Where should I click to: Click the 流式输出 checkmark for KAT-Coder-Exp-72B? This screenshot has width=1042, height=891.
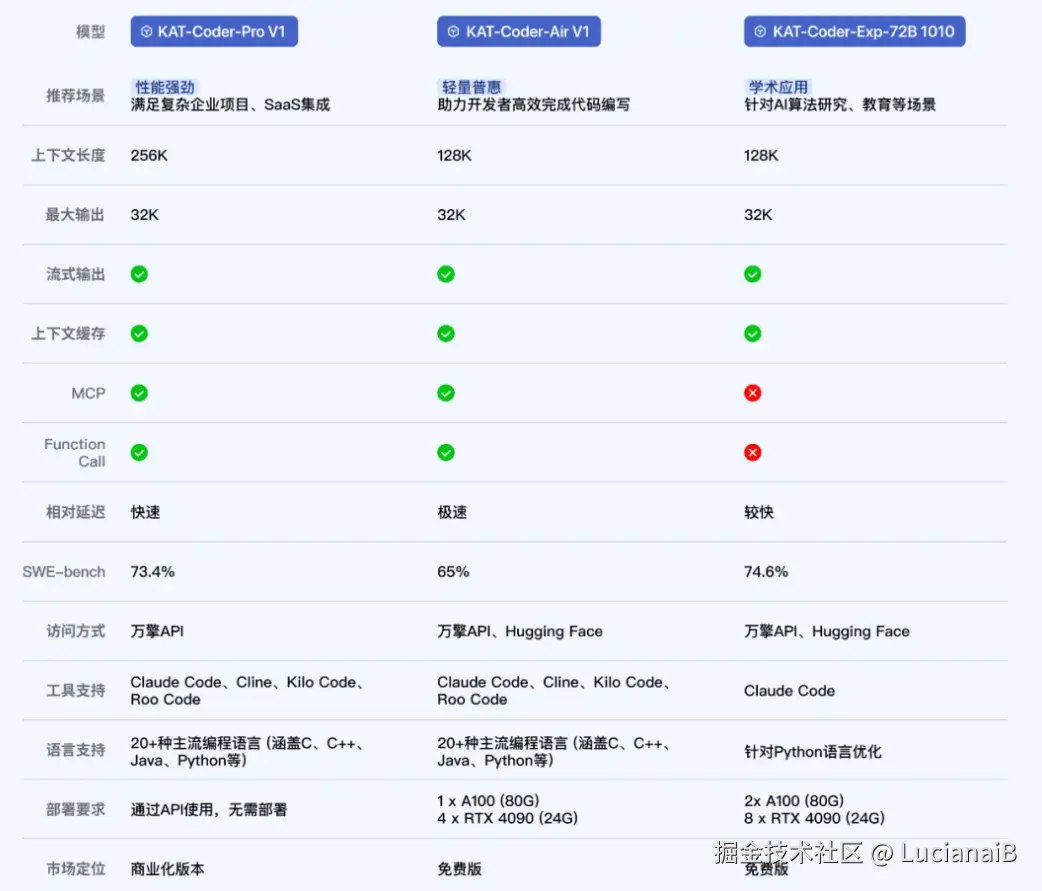(753, 274)
